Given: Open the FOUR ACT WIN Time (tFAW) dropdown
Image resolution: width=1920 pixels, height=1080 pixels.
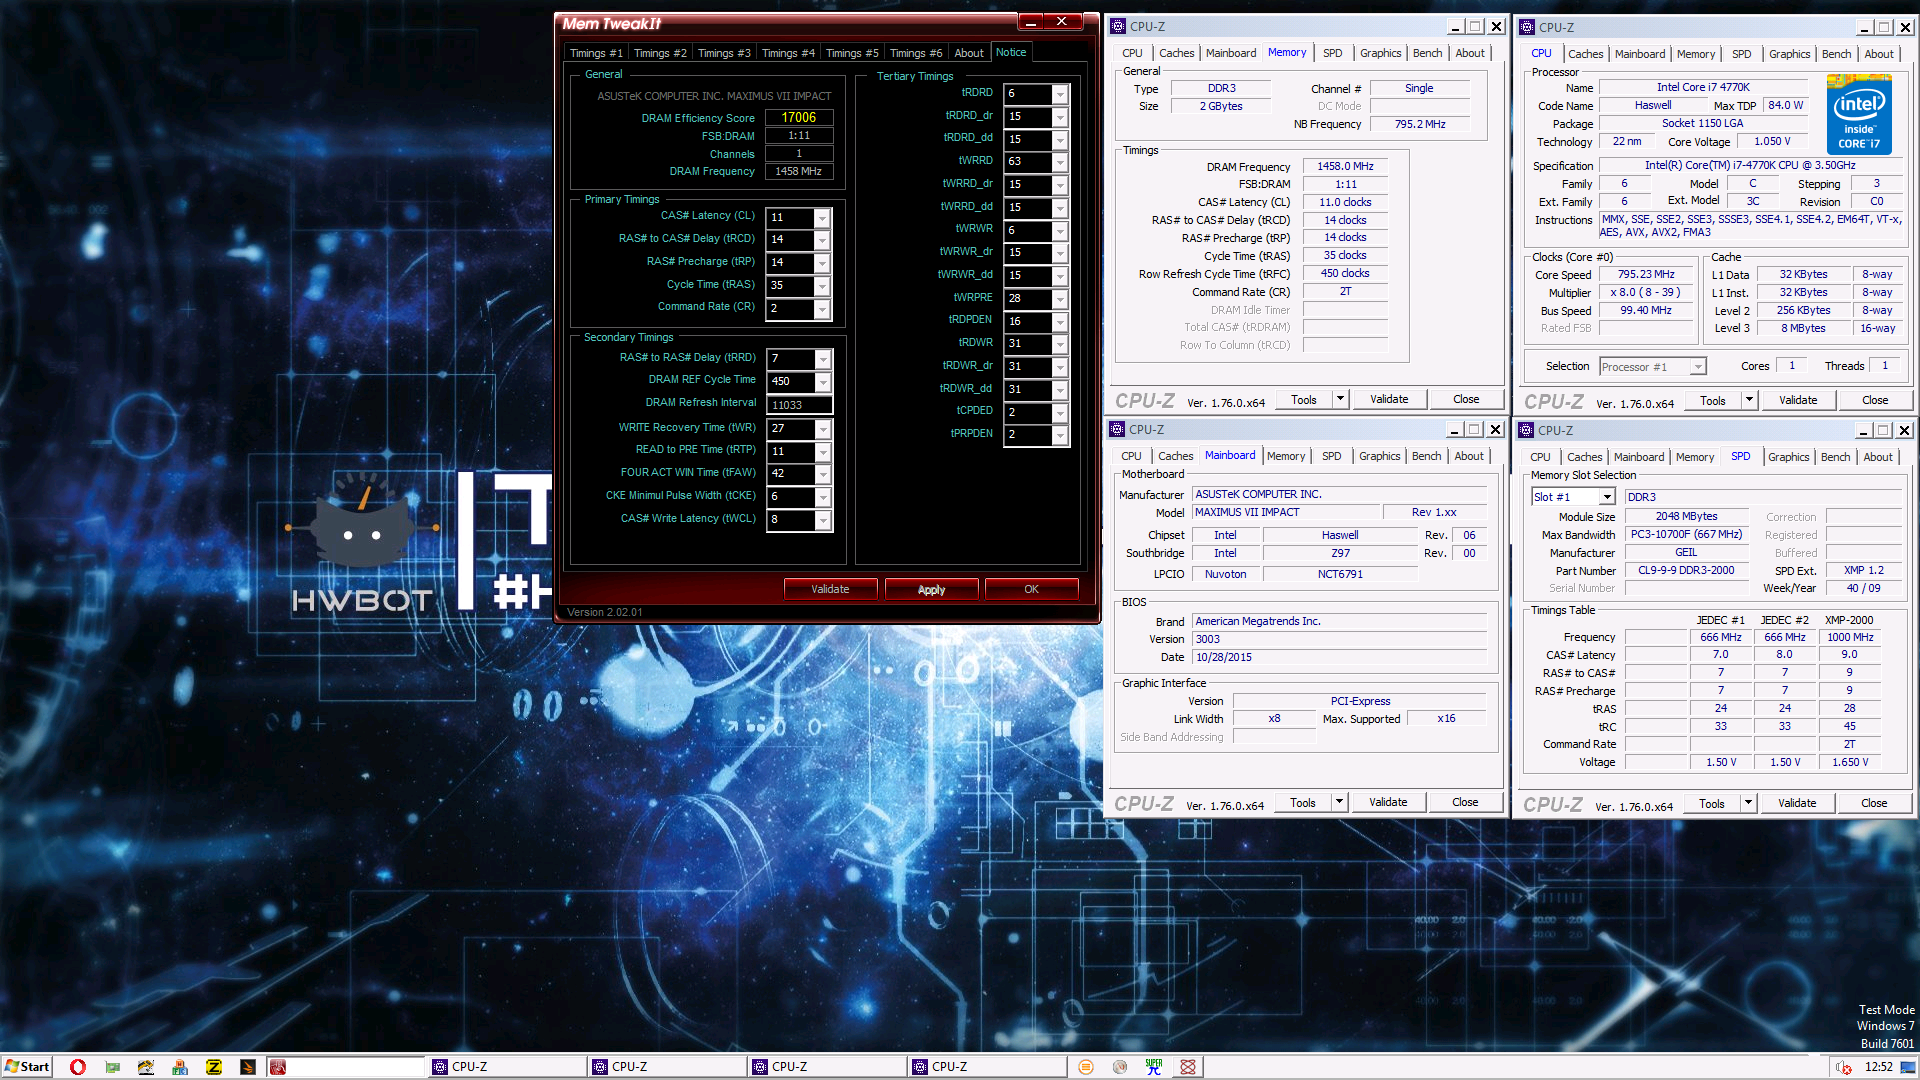Looking at the screenshot, I should click(x=823, y=474).
